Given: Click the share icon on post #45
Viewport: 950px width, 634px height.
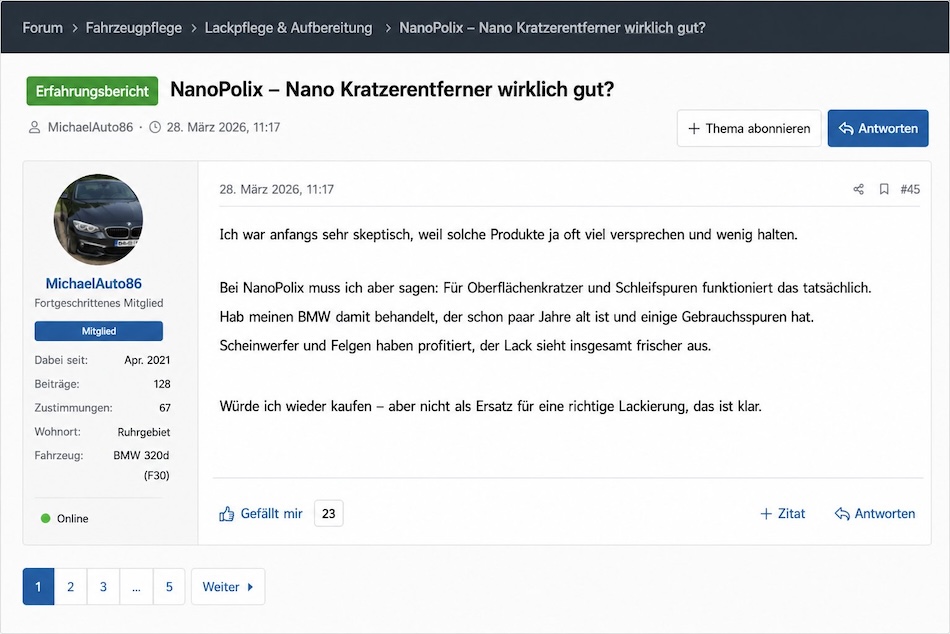Looking at the screenshot, I should (859, 189).
